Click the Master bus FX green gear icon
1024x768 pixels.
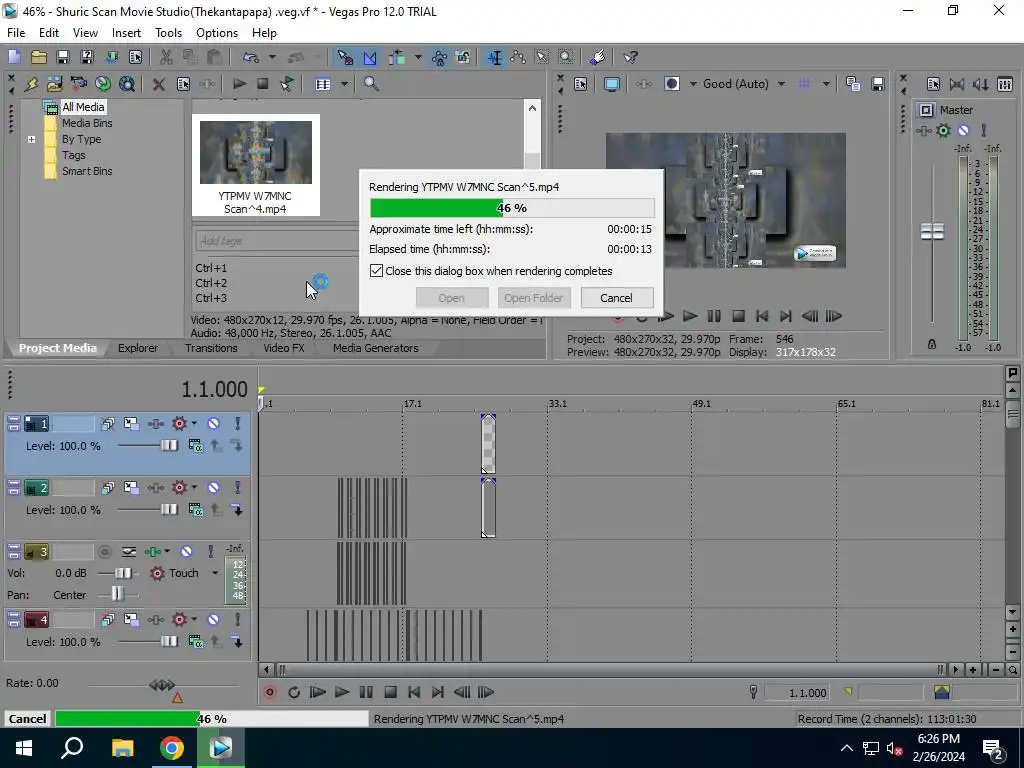(x=943, y=131)
